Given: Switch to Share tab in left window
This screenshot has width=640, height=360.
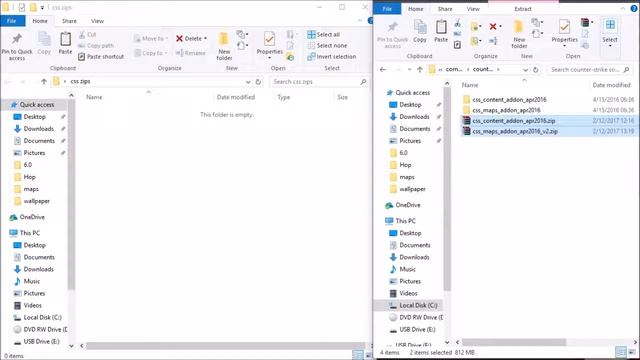Looking at the screenshot, I should point(69,21).
